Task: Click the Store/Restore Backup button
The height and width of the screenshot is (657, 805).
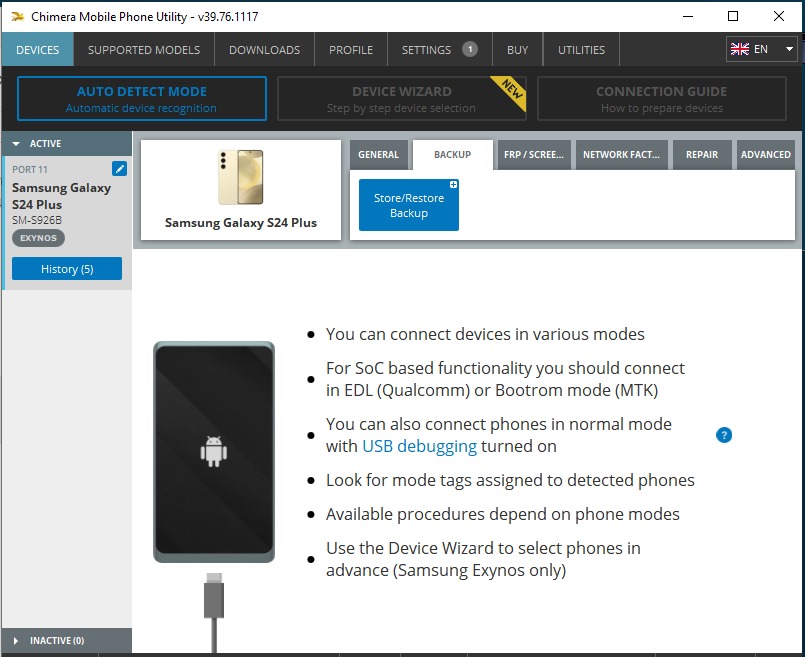Action: (x=409, y=205)
